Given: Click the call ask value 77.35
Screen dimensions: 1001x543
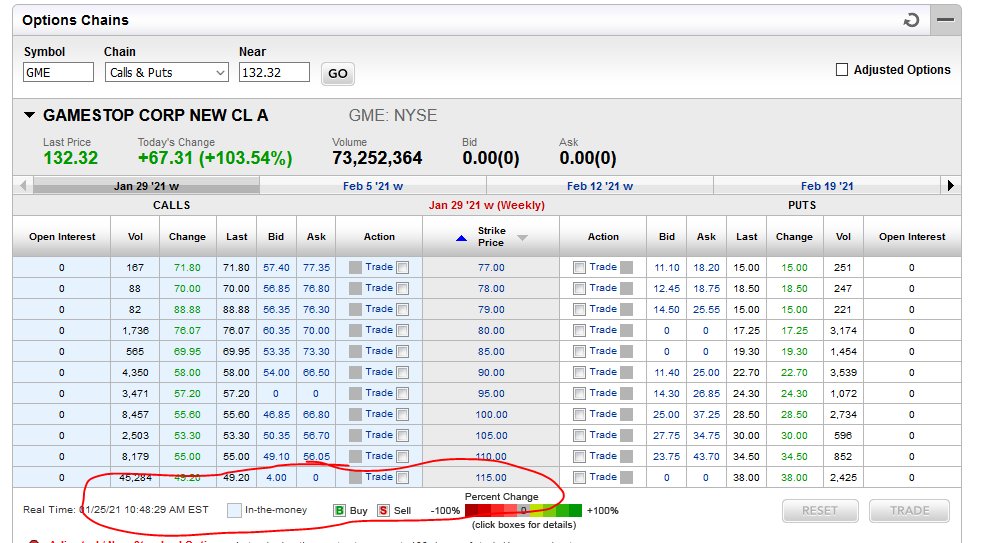Looking at the screenshot, I should click(316, 268).
